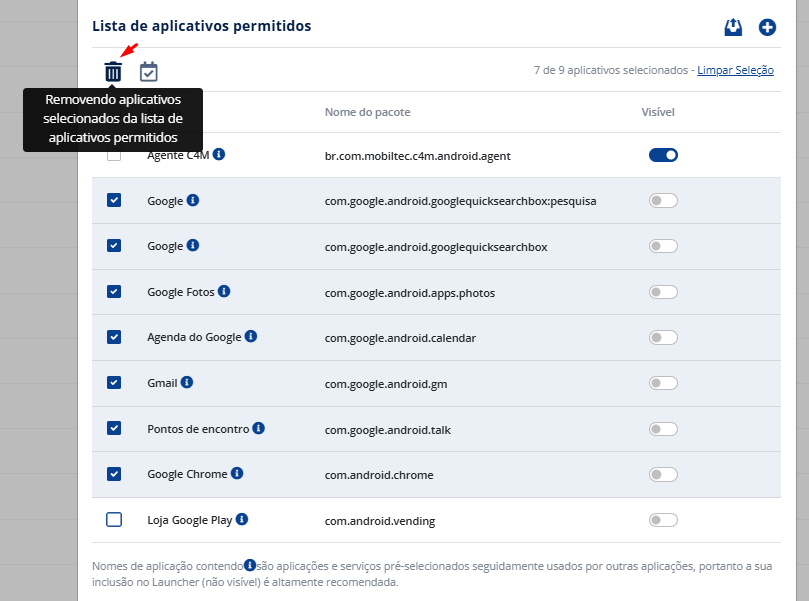Open info icon beside Google Chrome

pyautogui.click(x=237, y=473)
